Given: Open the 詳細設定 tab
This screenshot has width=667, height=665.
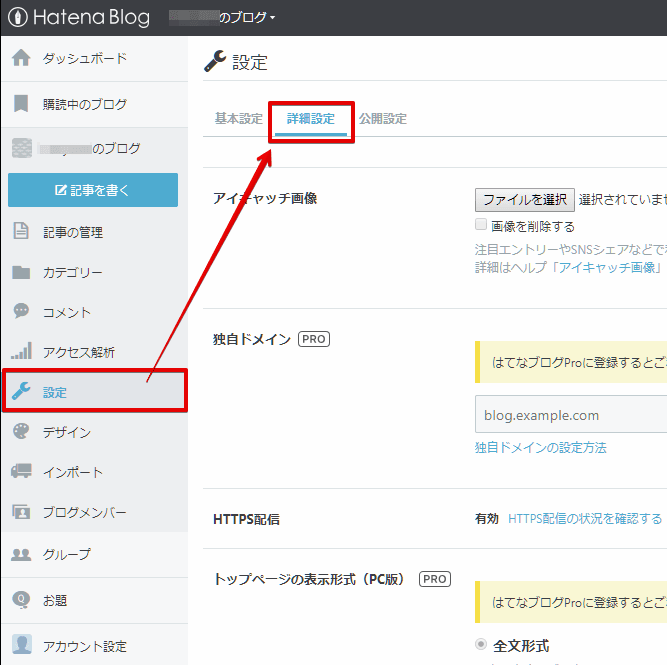Looking at the screenshot, I should pos(311,119).
